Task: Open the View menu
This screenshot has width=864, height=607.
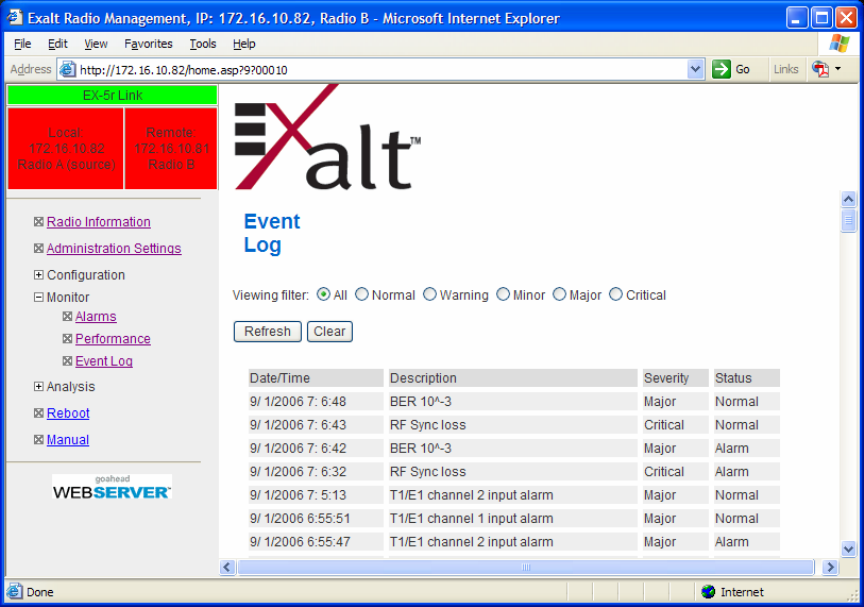Action: click(x=96, y=44)
